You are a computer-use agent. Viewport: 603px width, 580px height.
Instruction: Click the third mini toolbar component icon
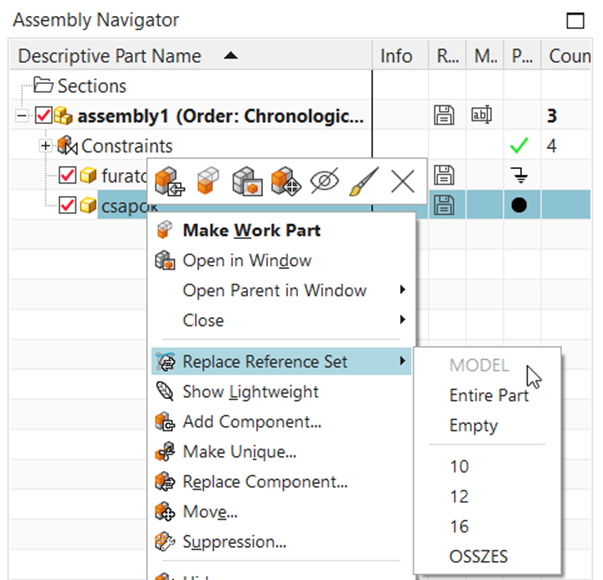pos(245,181)
